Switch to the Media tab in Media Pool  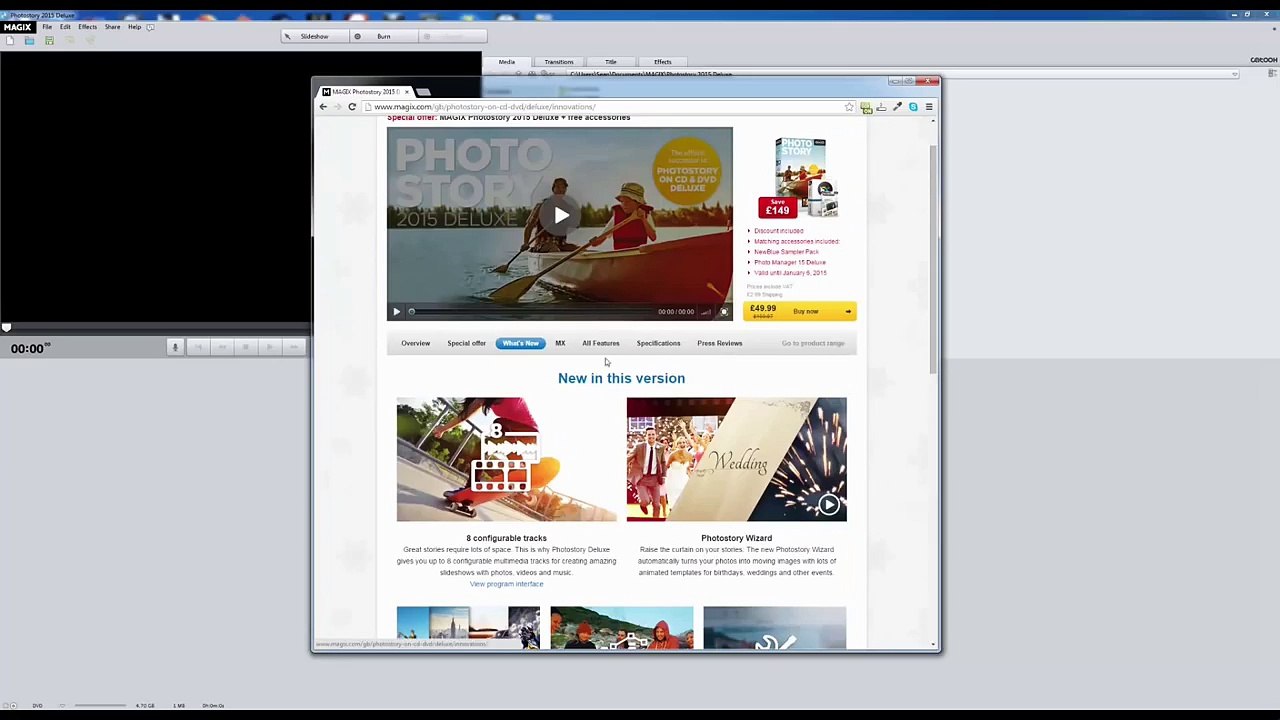click(x=507, y=62)
